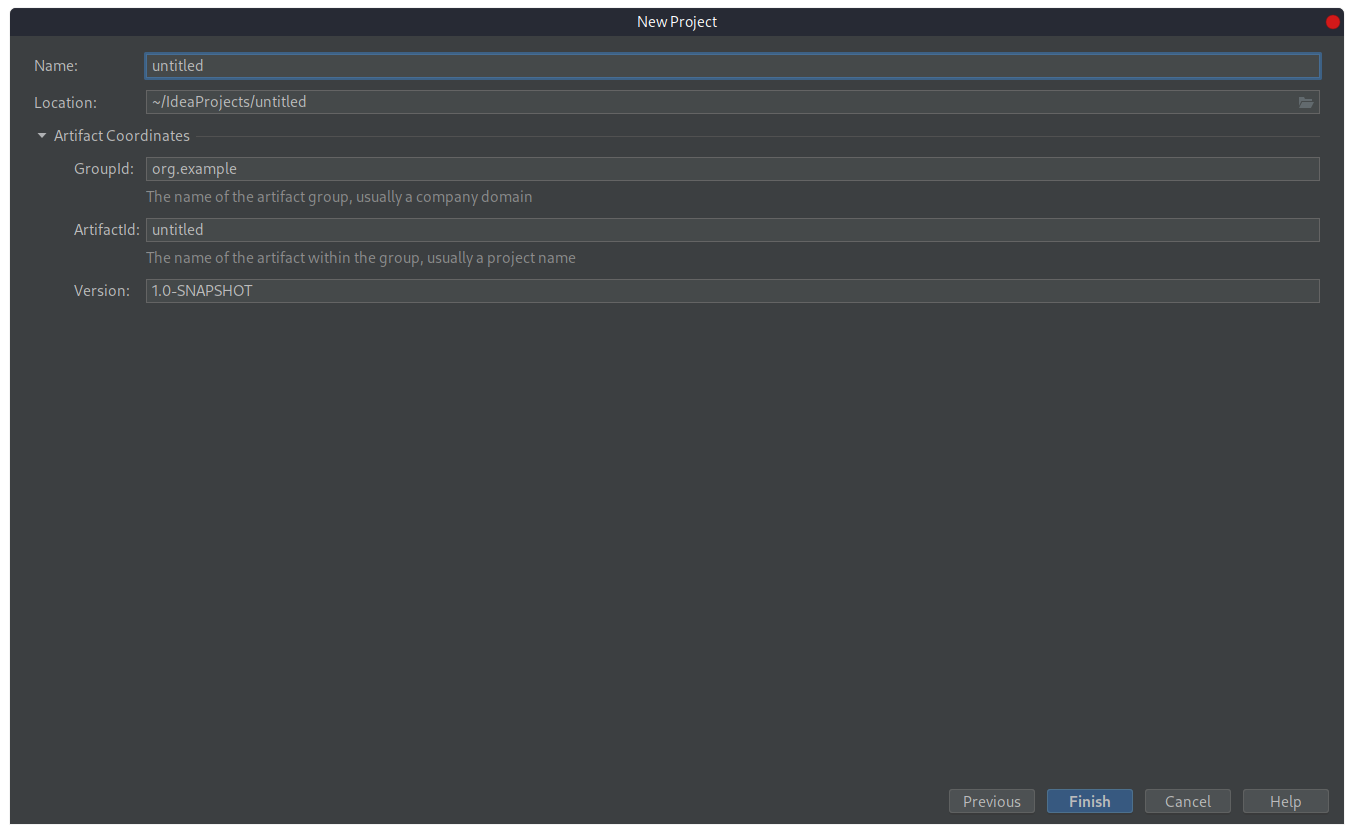The image size is (1354, 834).
Task: Click the New Project title bar text
Action: pyautogui.click(x=677, y=21)
